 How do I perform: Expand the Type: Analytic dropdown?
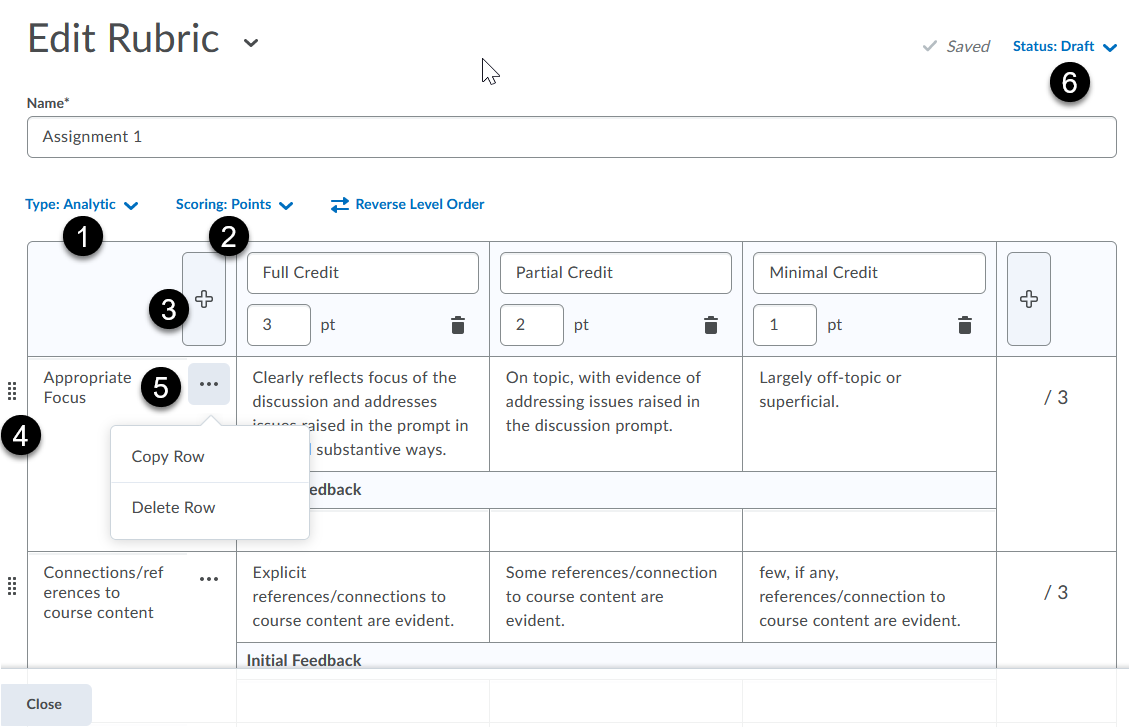pos(81,205)
